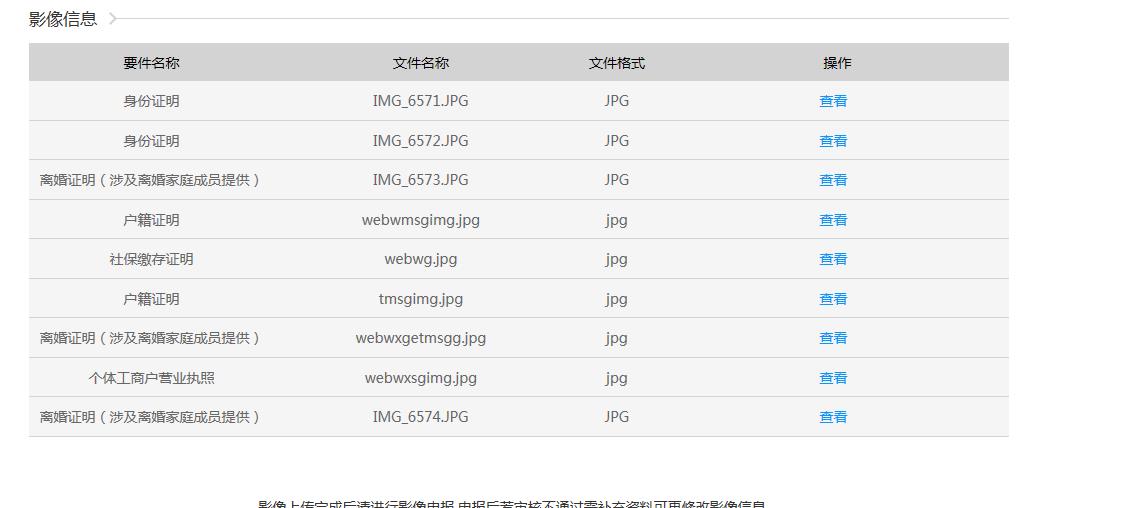Open 查看 link for IMG_6572.JPG
The width and height of the screenshot is (1122, 508).
(833, 141)
